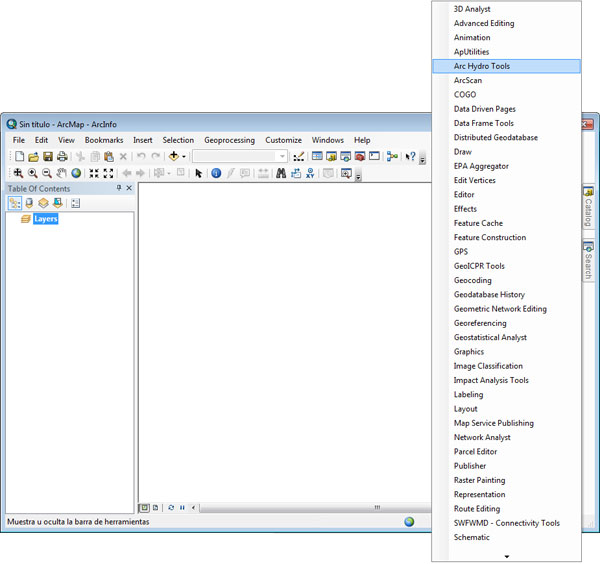Choose Editor in toolbar list
Image resolution: width=600 pixels, height=564 pixels.
click(x=506, y=194)
